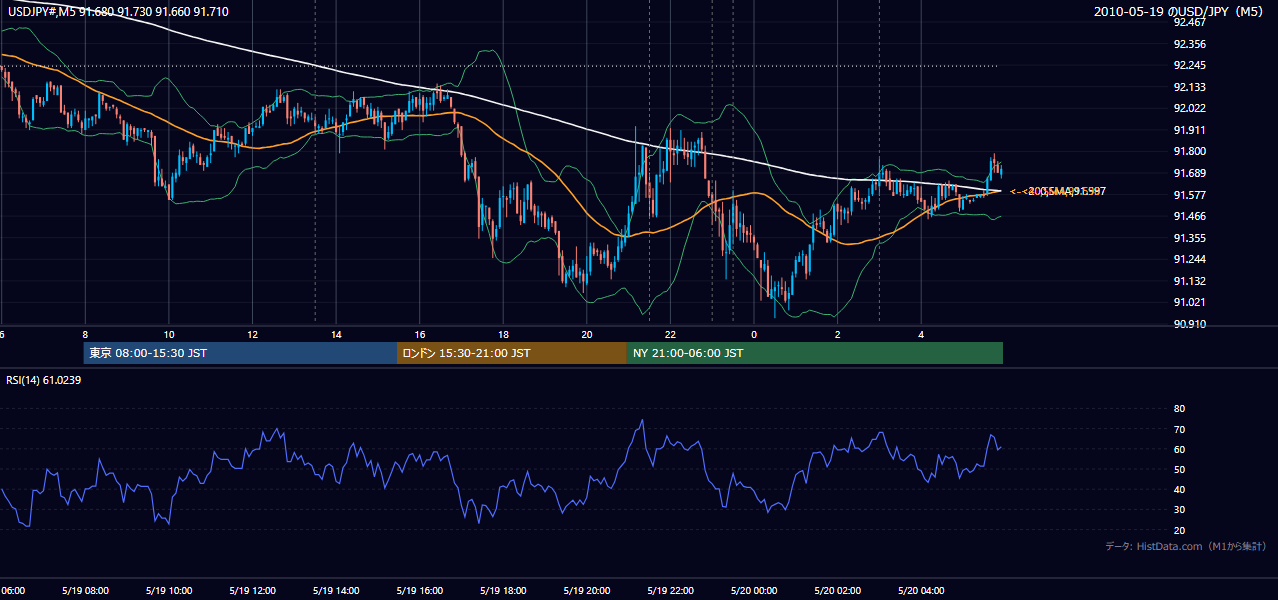1278x600 pixels.
Task: Click the 5/19 20:00 date label
Action: click(x=586, y=591)
